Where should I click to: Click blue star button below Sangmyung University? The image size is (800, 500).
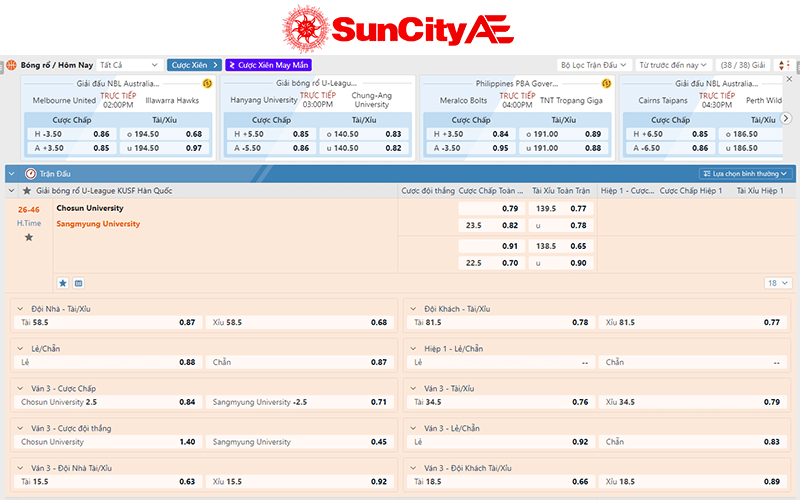click(x=63, y=283)
